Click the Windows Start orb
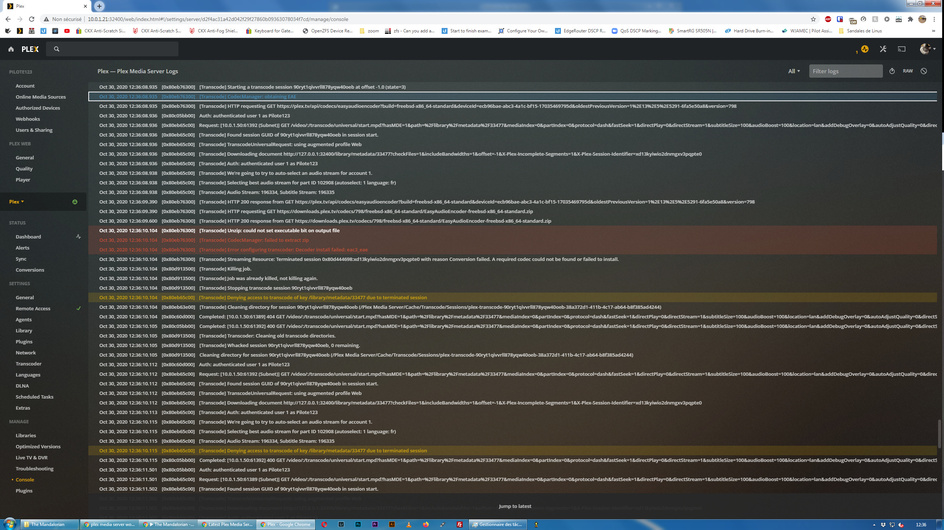Image resolution: width=944 pixels, height=530 pixels. [x=9, y=524]
